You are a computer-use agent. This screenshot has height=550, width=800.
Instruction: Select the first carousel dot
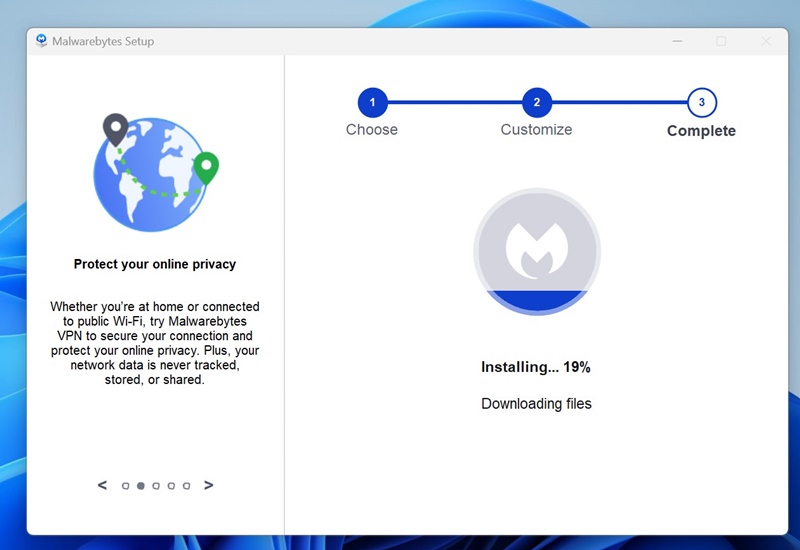[125, 486]
